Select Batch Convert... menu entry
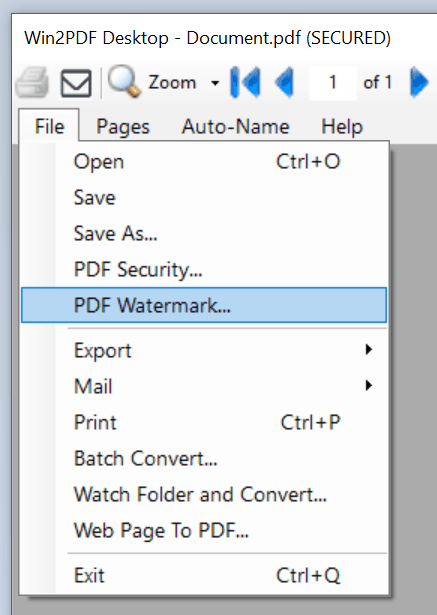This screenshot has height=615, width=437. [x=204, y=459]
